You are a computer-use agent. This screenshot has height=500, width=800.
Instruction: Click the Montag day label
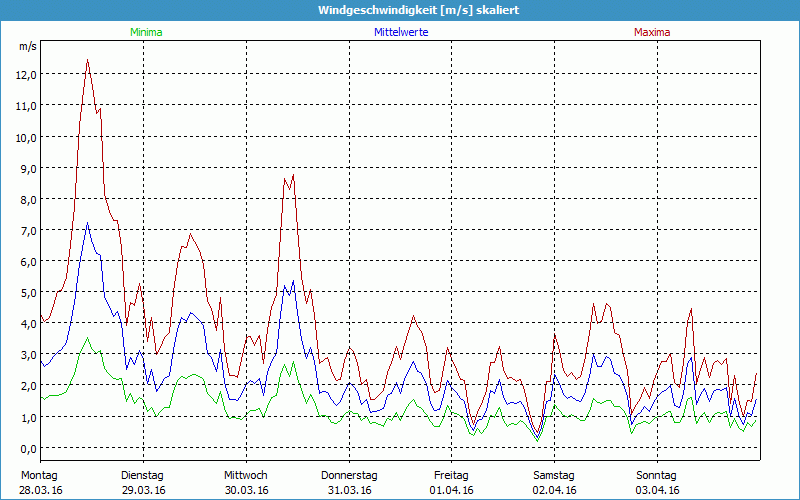(x=39, y=476)
